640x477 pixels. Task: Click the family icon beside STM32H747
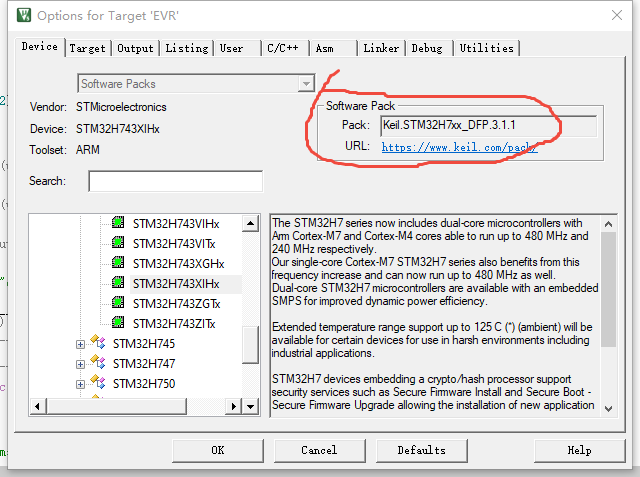[x=98, y=362]
